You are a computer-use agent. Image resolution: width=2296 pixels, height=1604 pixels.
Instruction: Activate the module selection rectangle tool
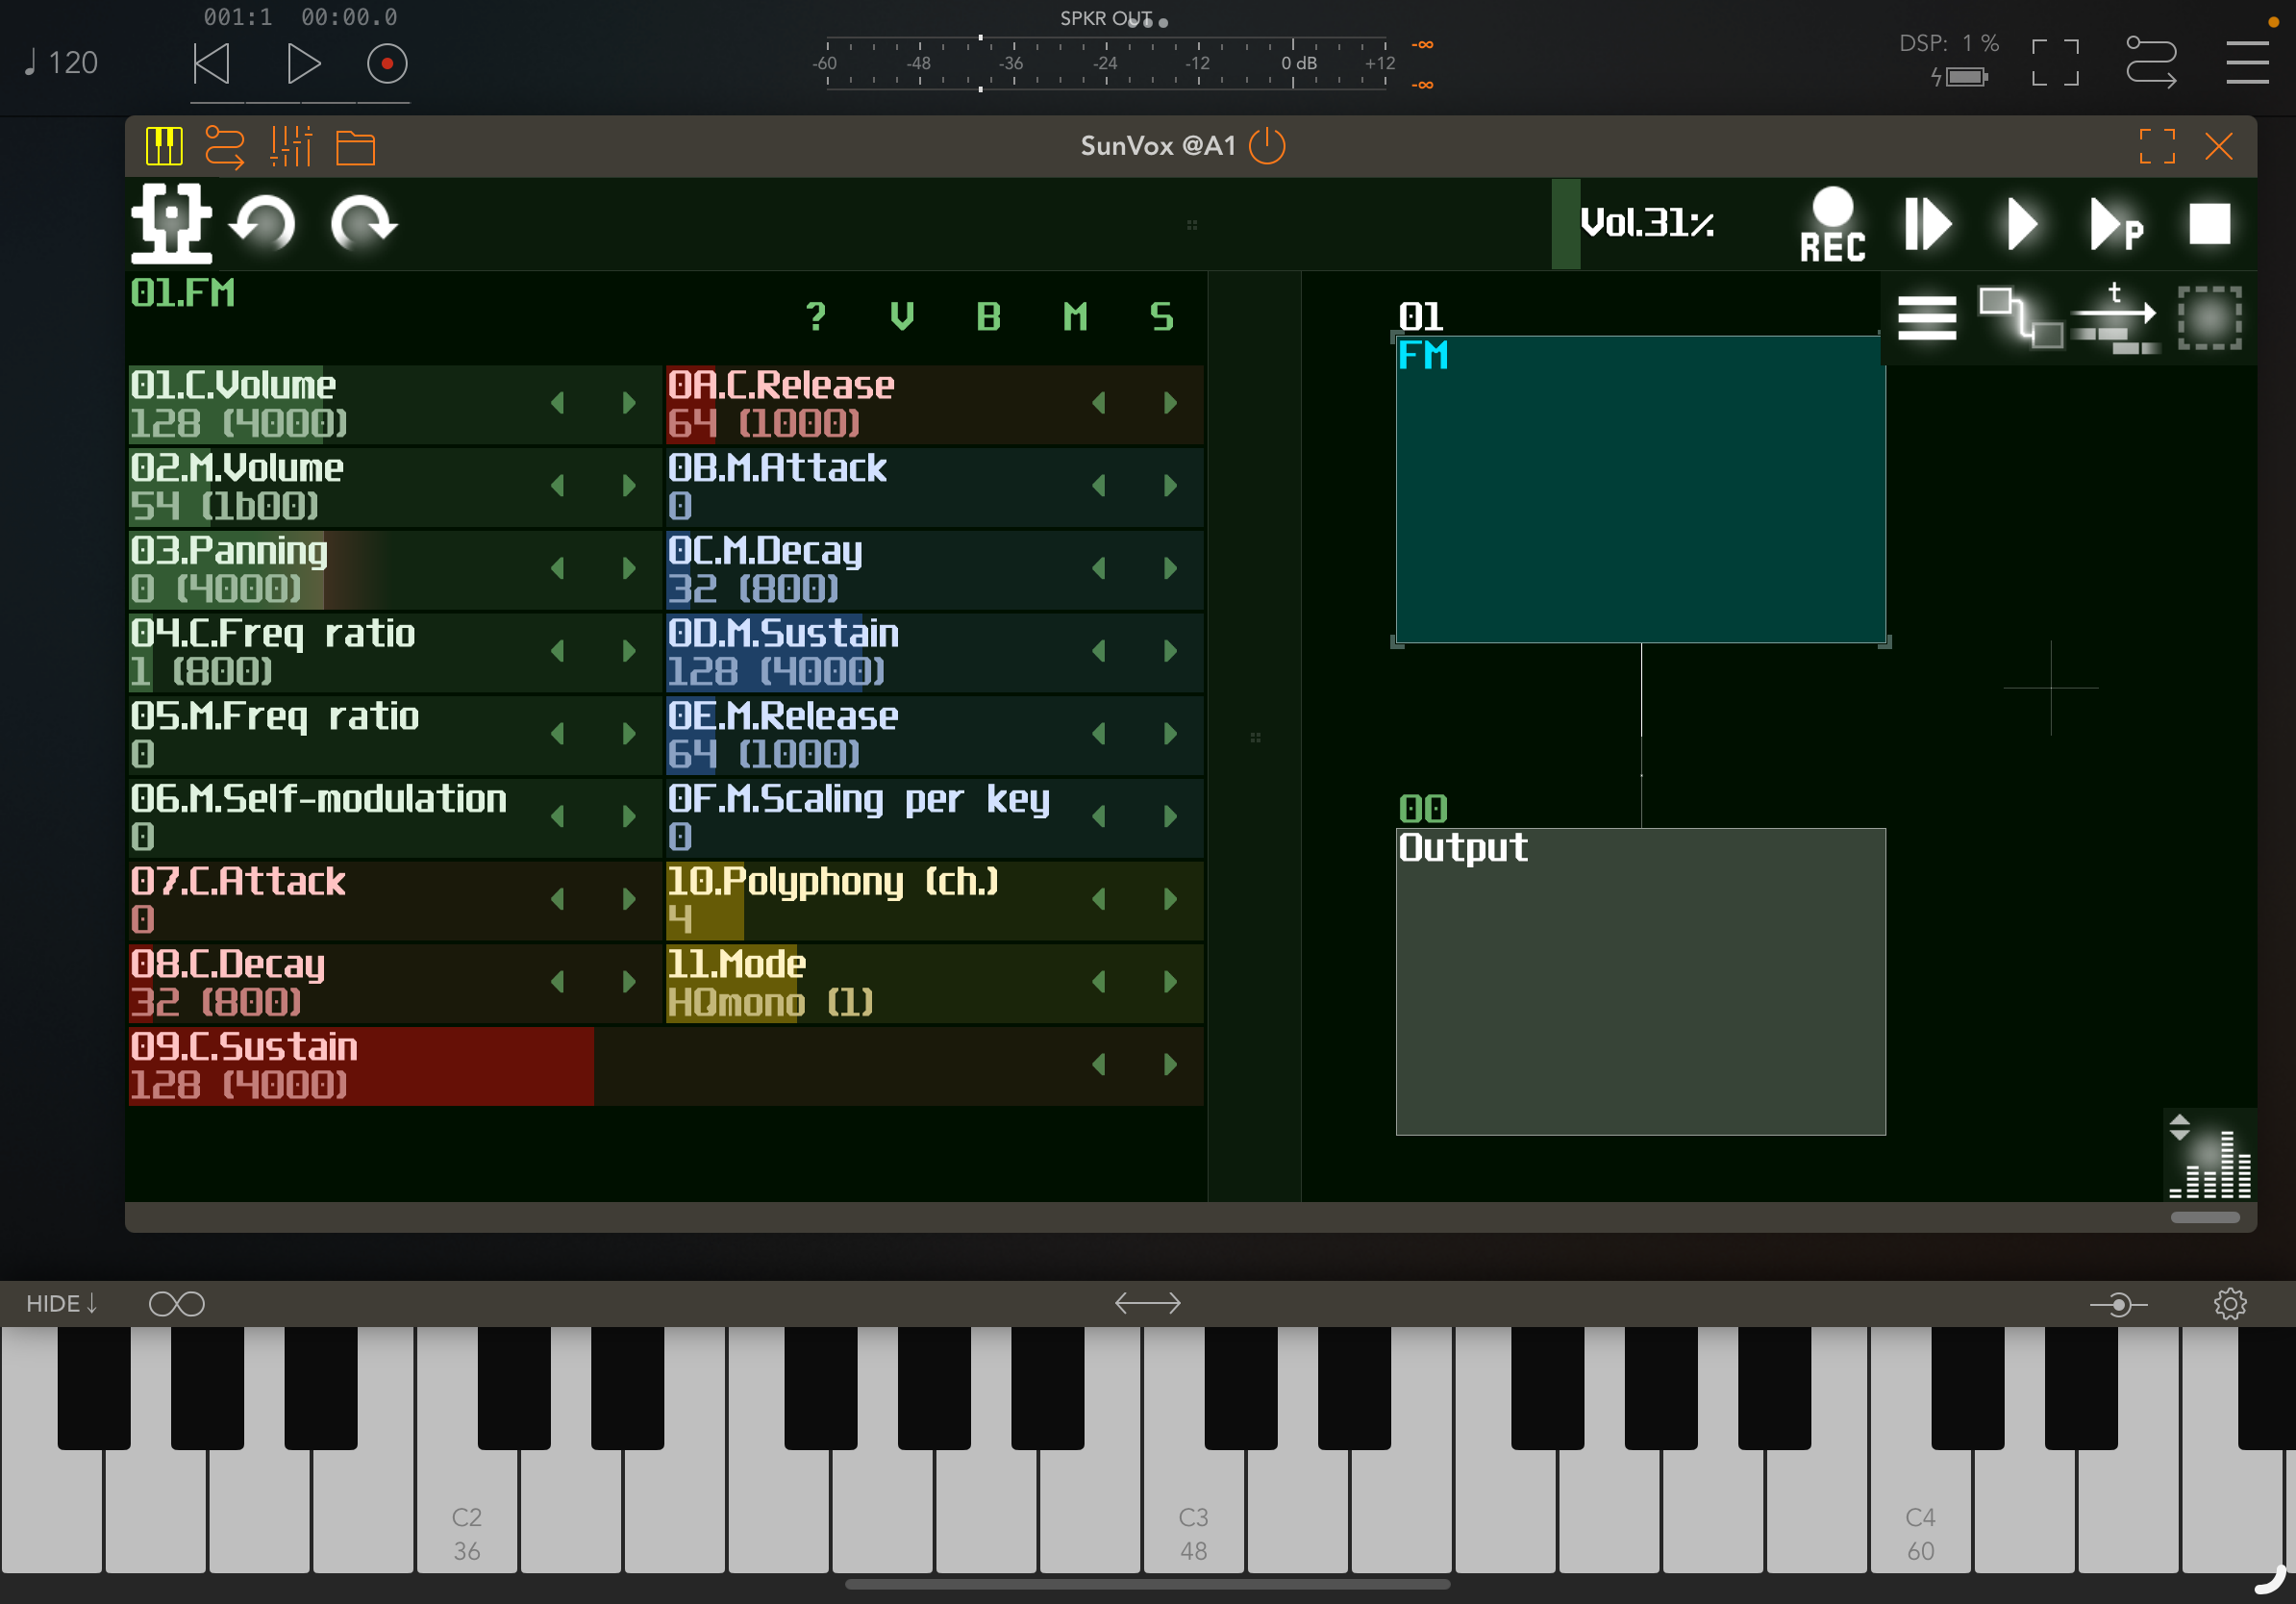click(x=2209, y=318)
